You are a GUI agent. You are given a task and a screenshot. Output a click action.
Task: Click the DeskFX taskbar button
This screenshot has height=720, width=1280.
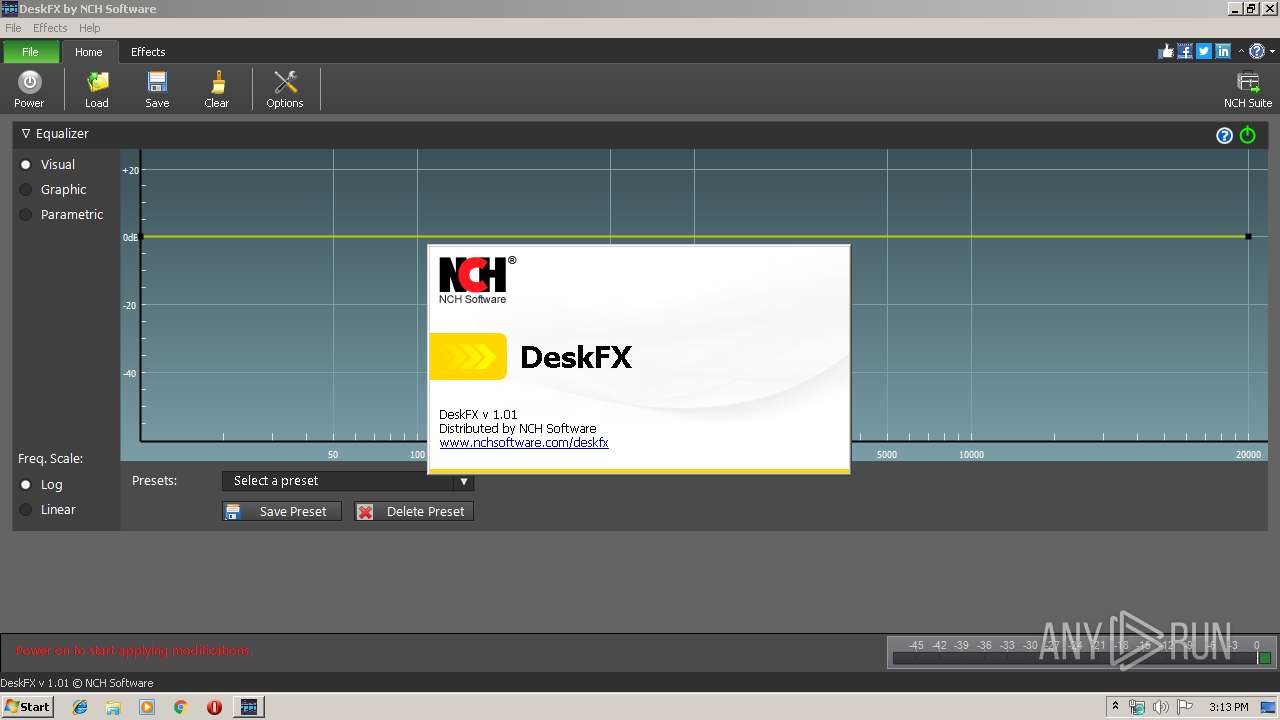249,707
